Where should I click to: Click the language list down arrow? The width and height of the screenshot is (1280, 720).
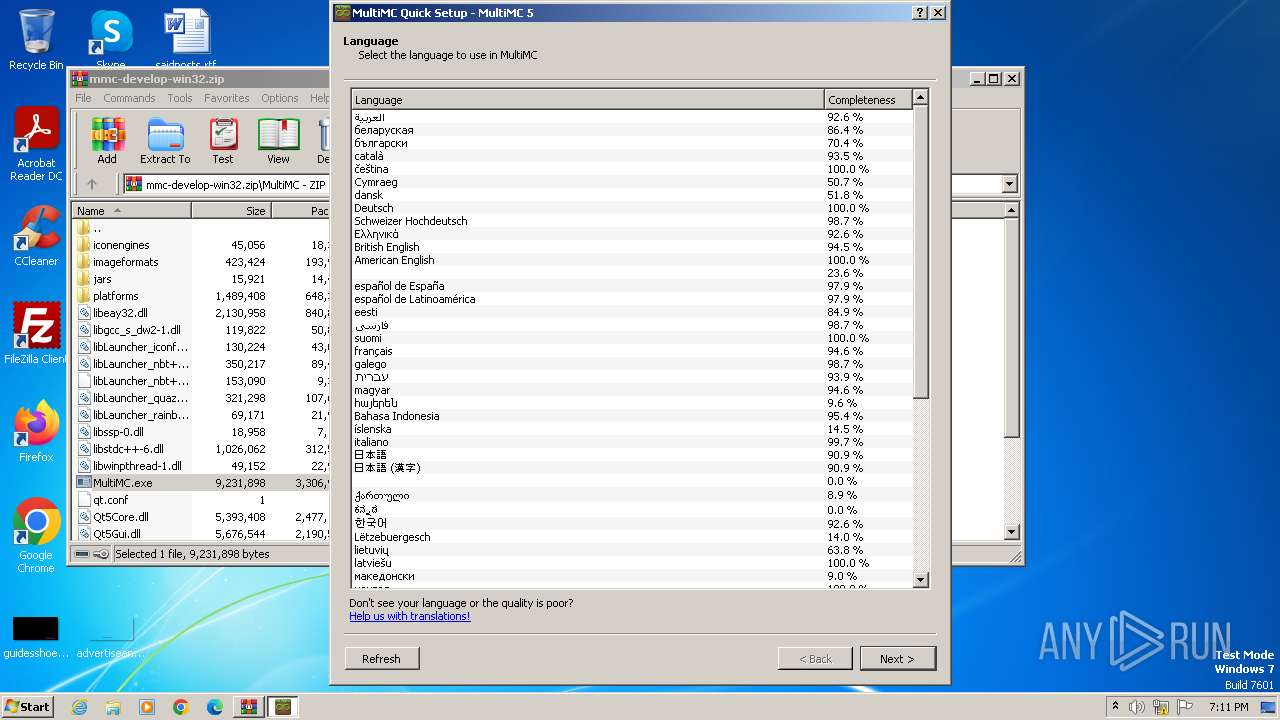(920, 580)
